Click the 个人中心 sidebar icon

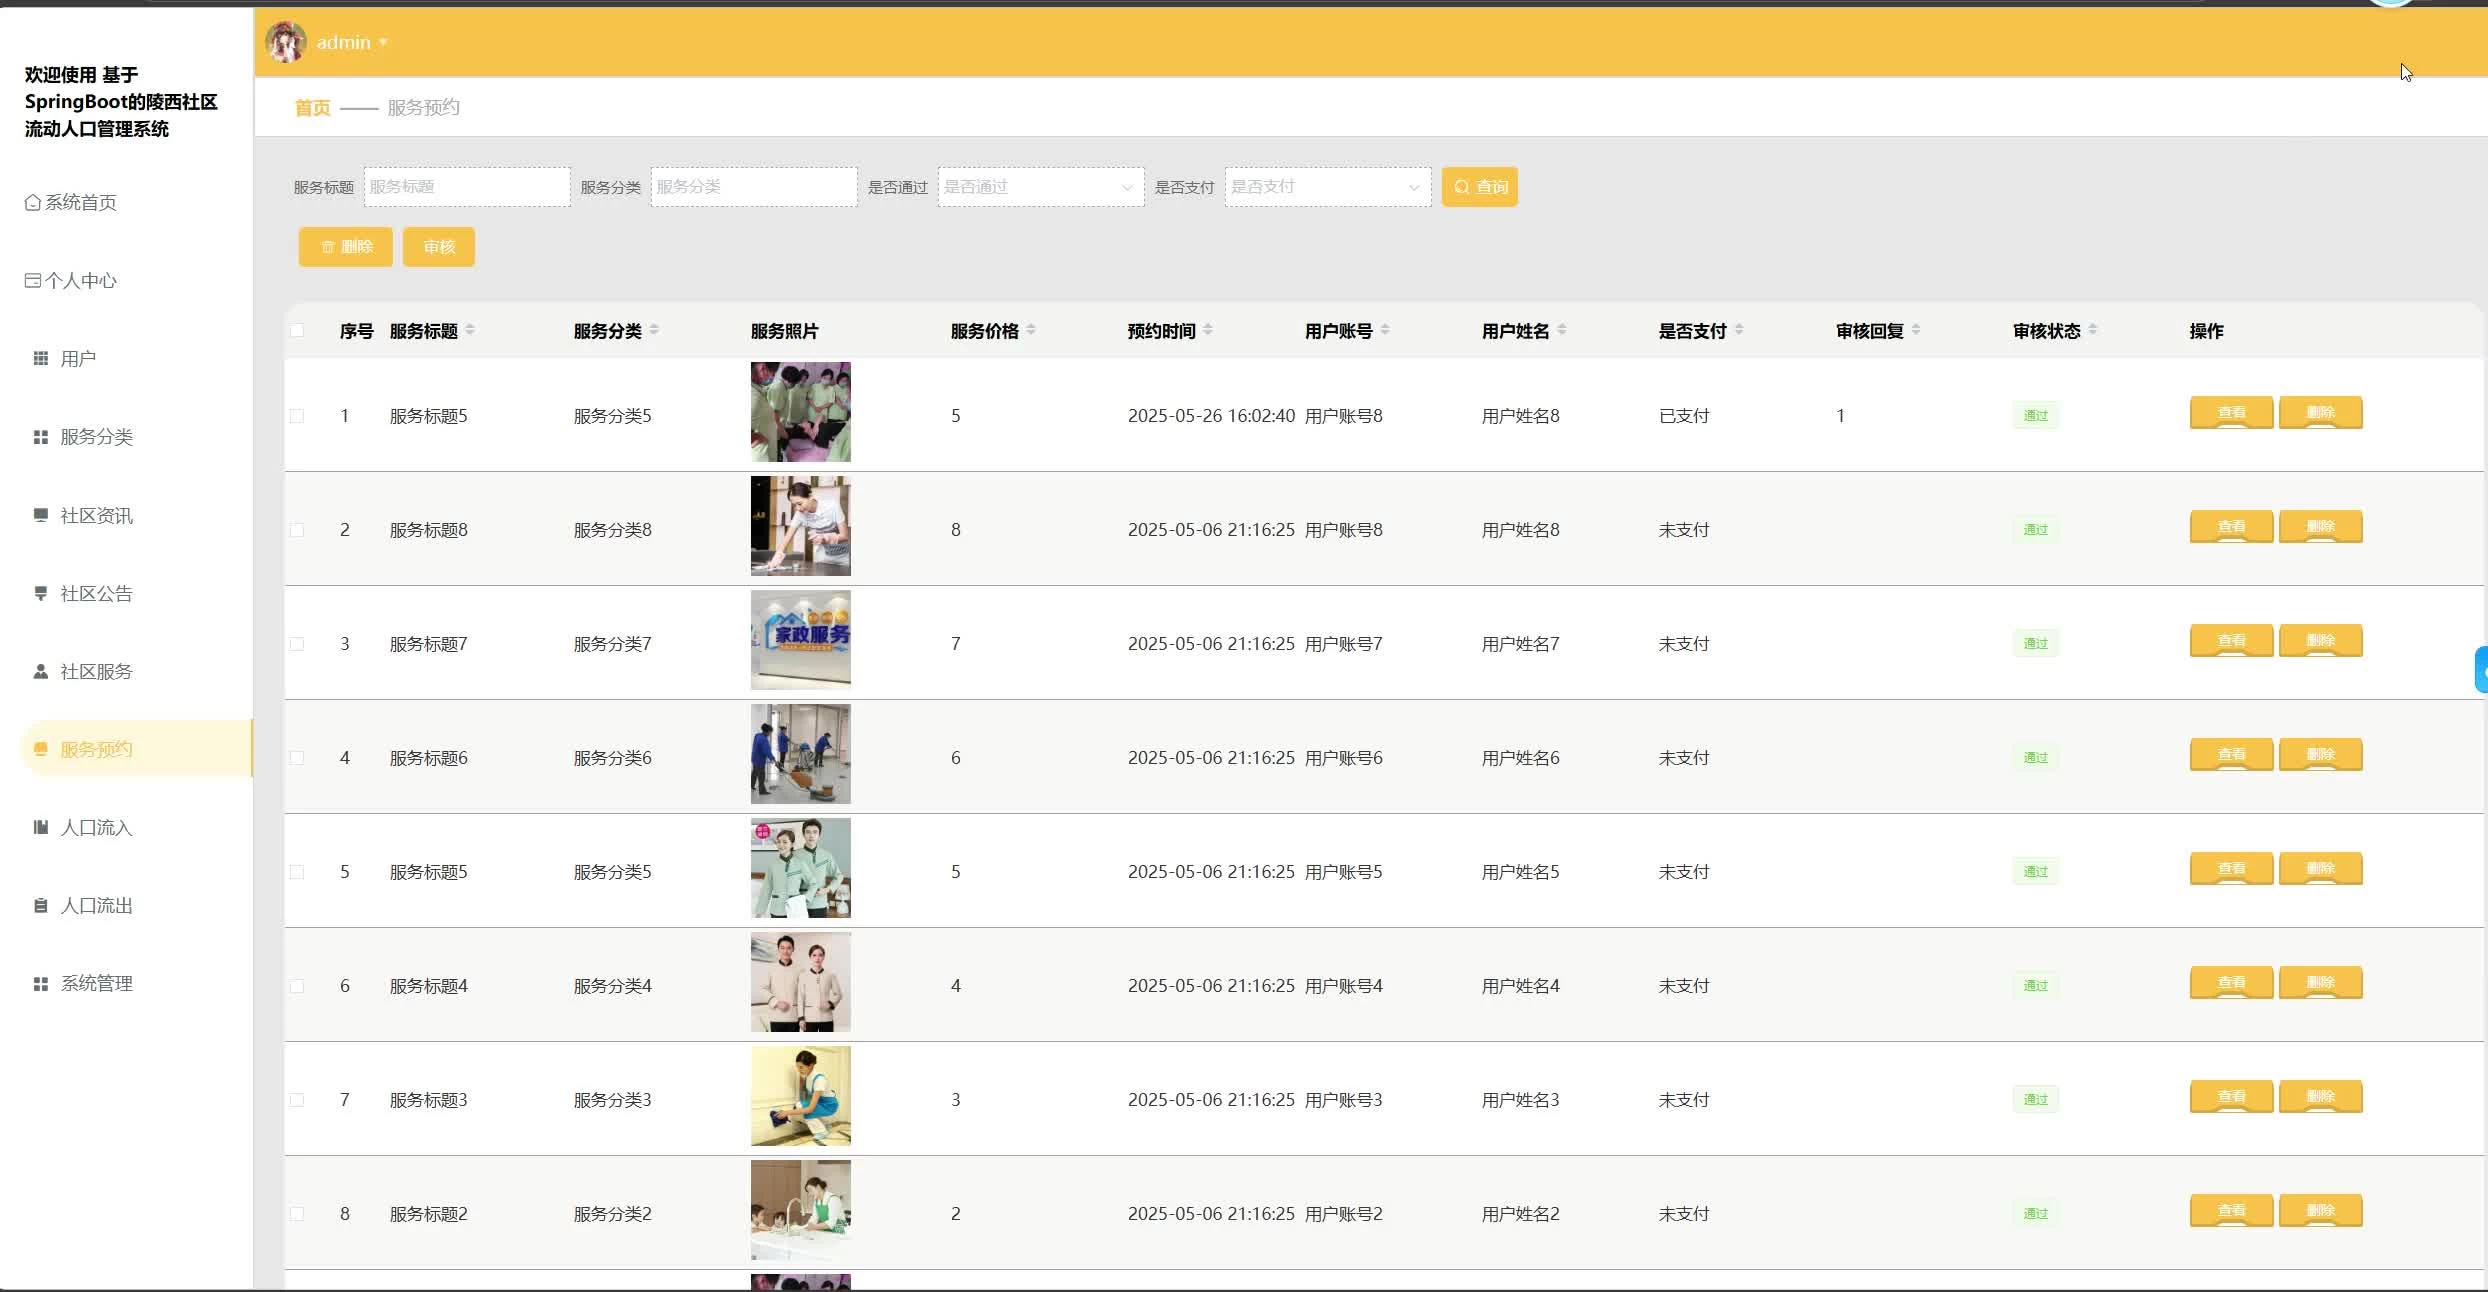pos(33,281)
